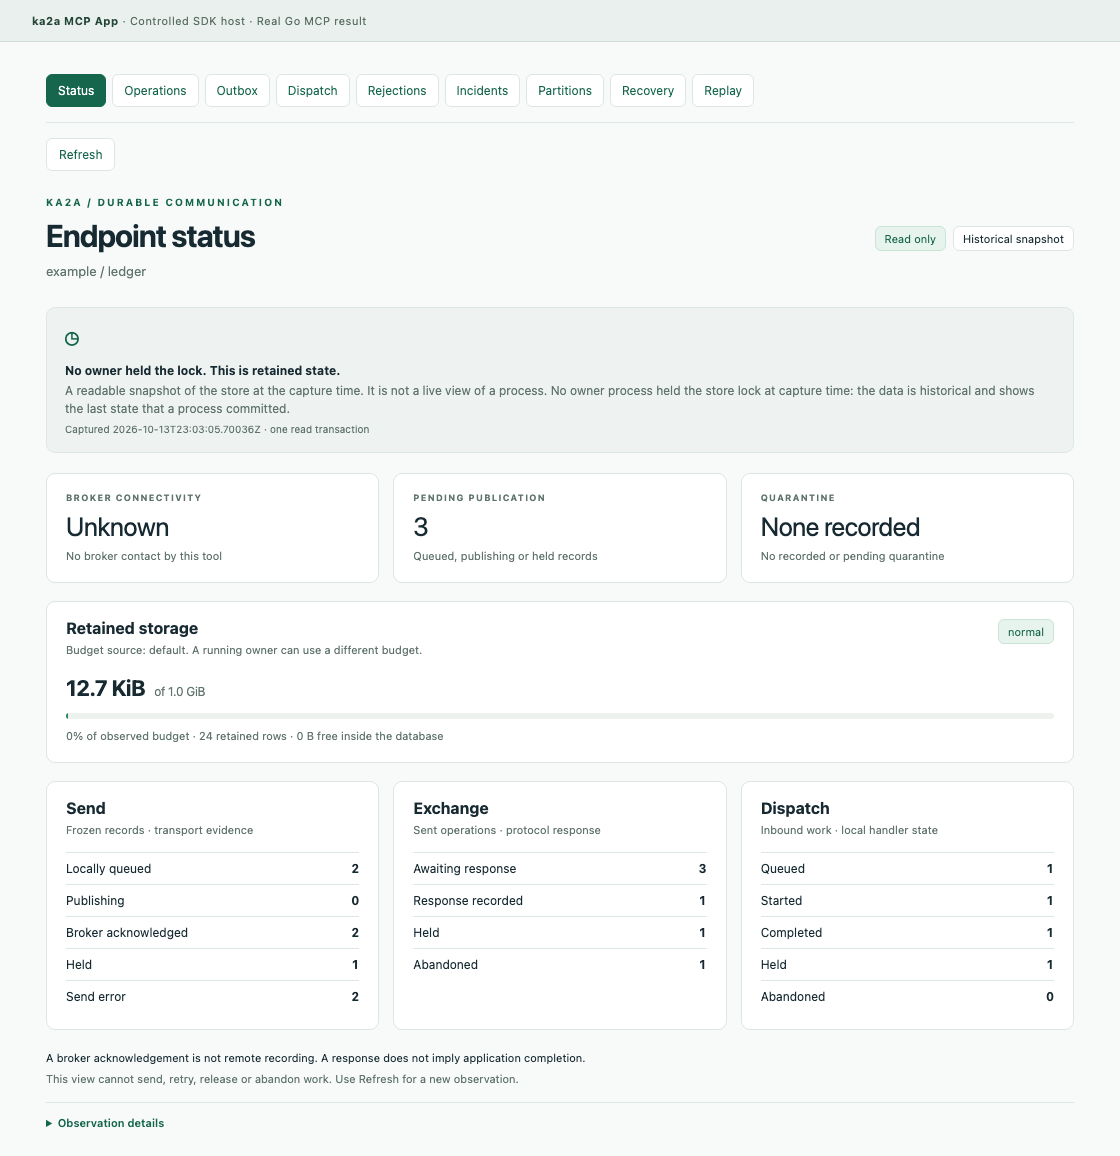
Task: Click the normal storage status badge
Action: (1026, 632)
